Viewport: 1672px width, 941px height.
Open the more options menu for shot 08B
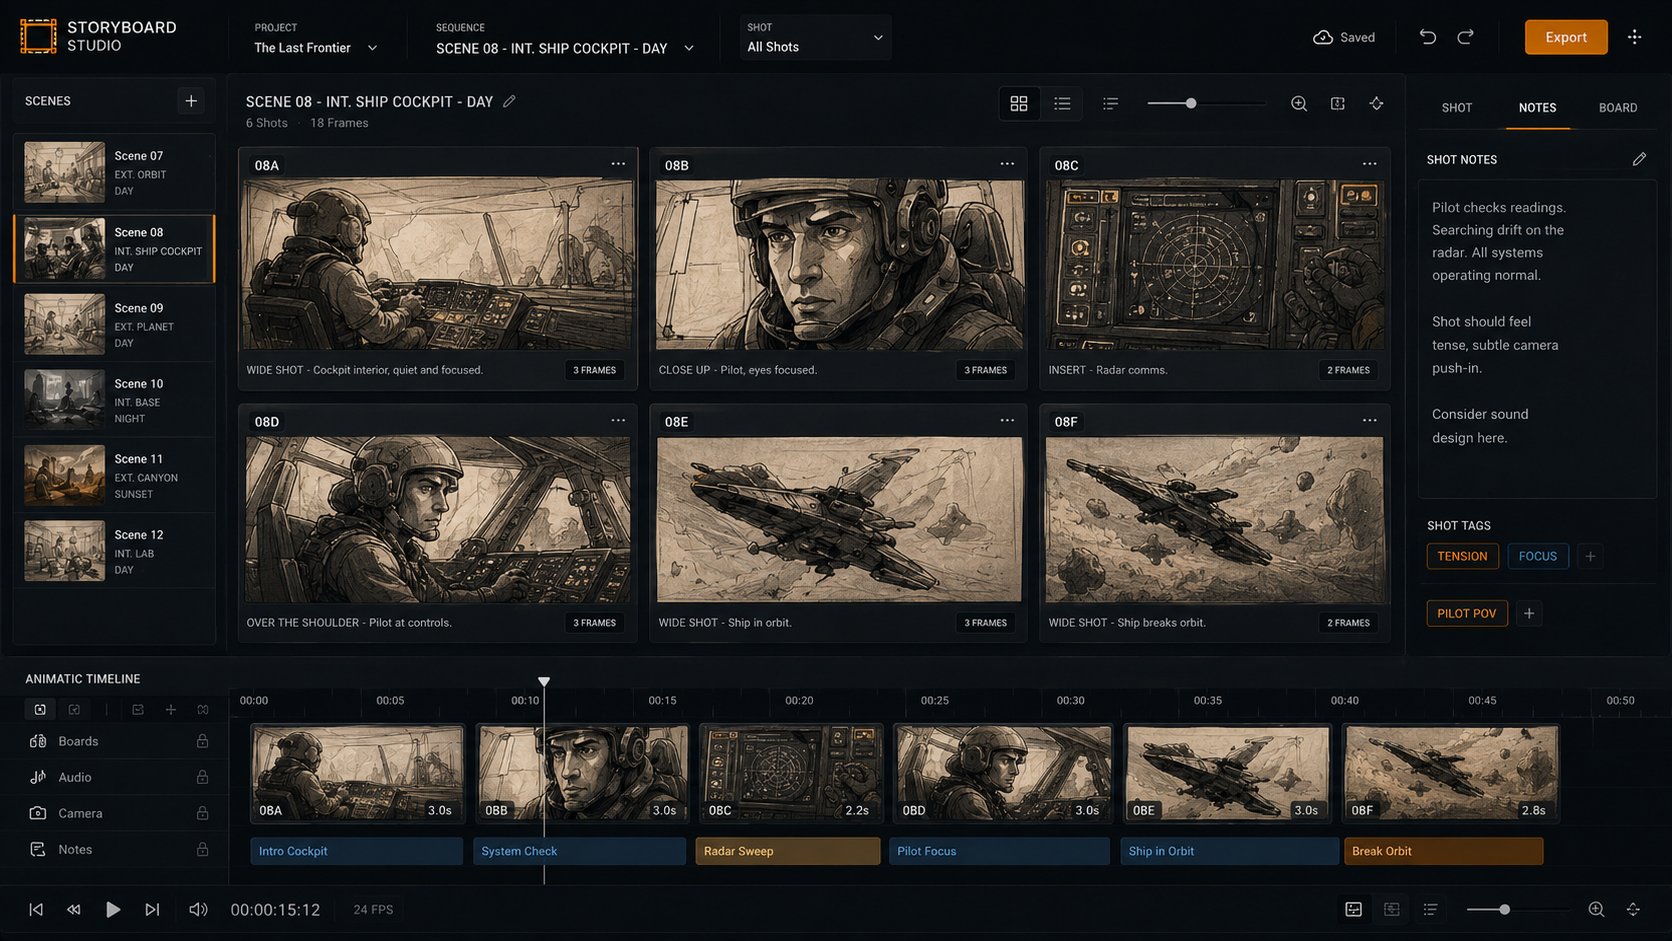[x=1007, y=164]
